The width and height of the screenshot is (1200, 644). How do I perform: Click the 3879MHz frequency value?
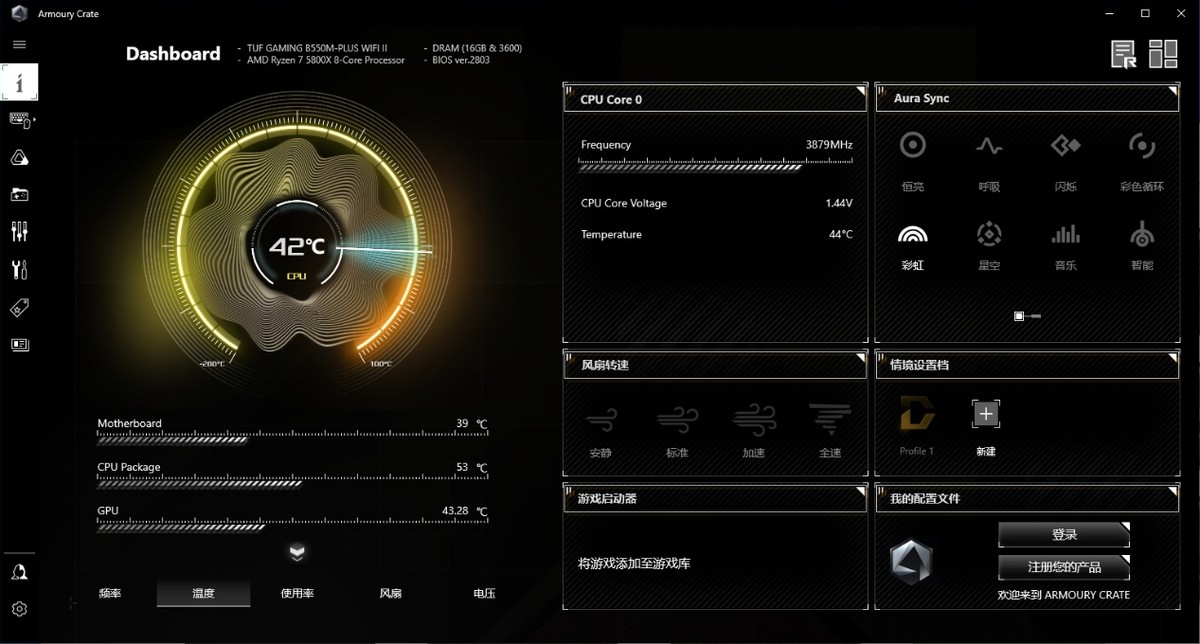(829, 145)
